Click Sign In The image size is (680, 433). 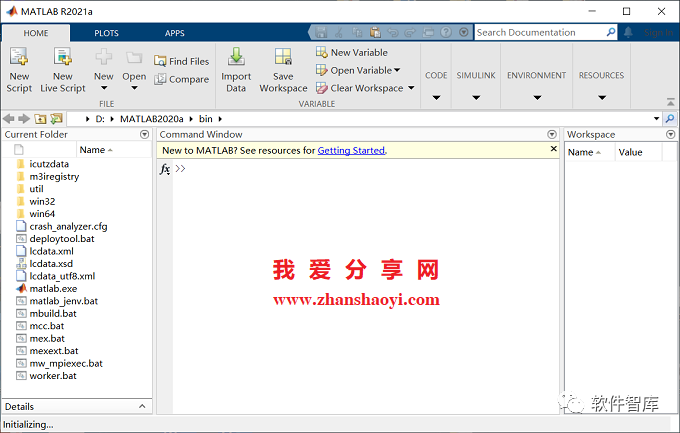pos(658,33)
